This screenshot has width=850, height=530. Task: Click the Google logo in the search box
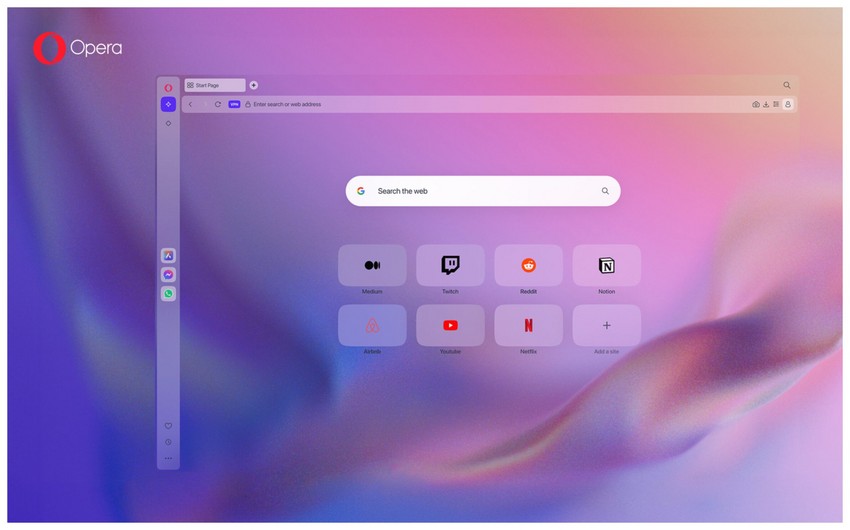[x=361, y=191]
